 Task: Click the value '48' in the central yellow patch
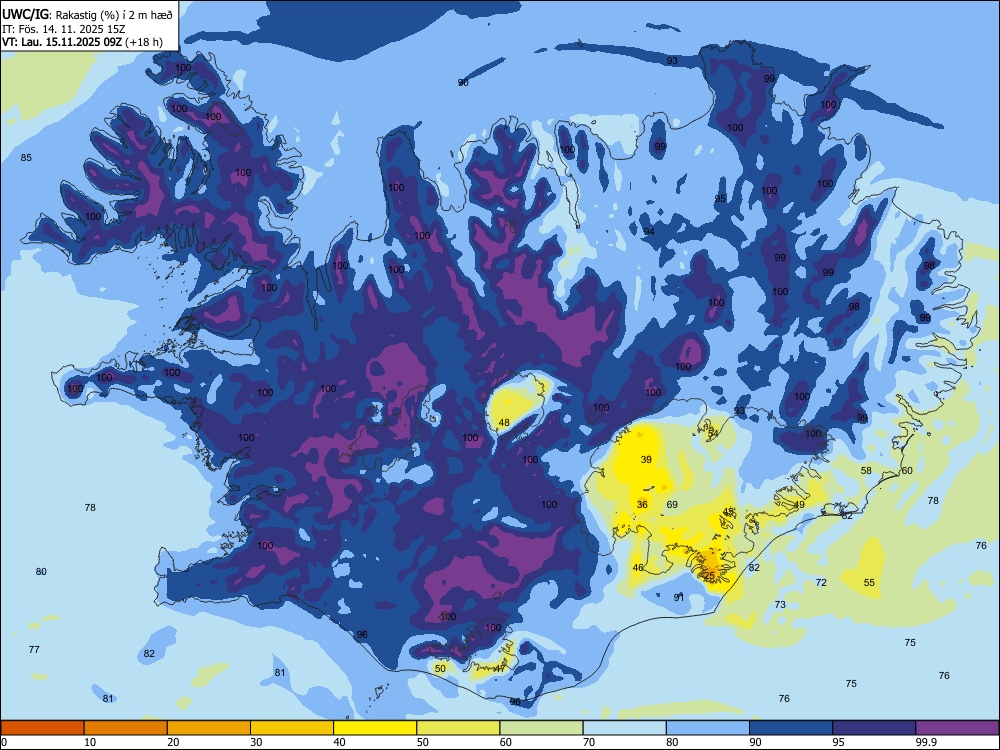click(504, 423)
